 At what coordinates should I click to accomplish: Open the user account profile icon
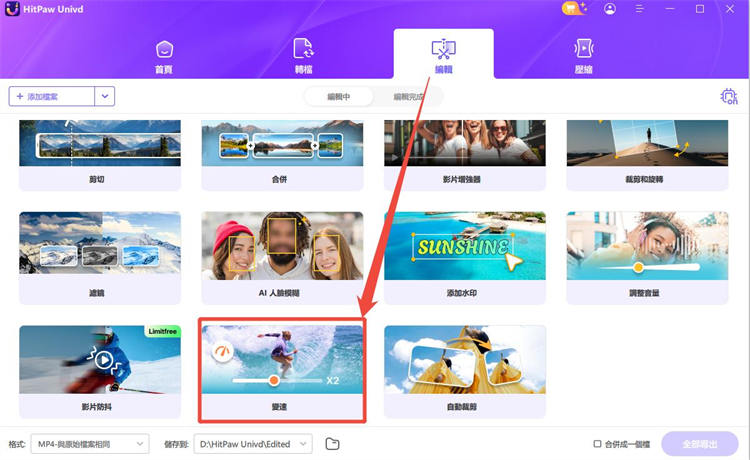[x=610, y=9]
